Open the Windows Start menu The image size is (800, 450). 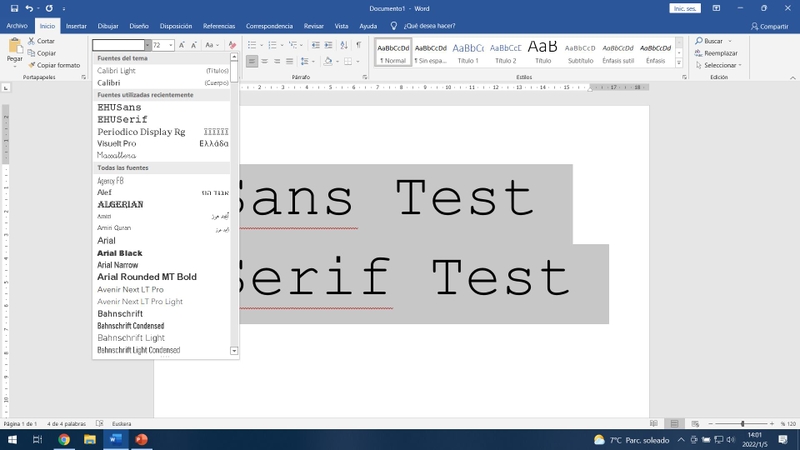point(12,439)
